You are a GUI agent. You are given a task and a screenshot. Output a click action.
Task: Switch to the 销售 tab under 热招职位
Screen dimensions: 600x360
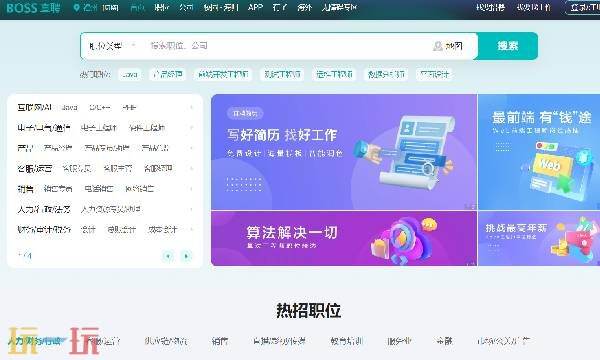click(220, 341)
